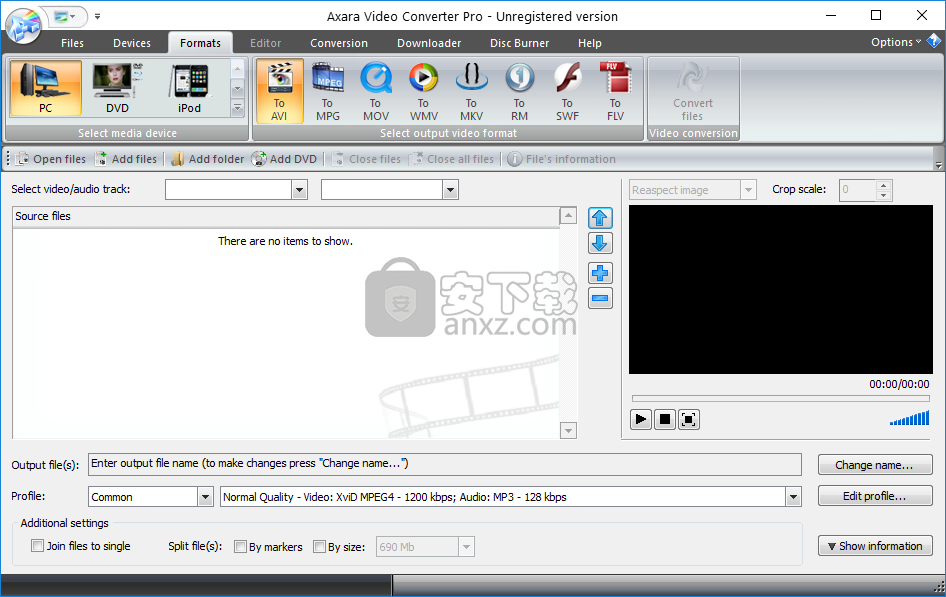
Task: Open the Conversion tab
Action: point(339,43)
